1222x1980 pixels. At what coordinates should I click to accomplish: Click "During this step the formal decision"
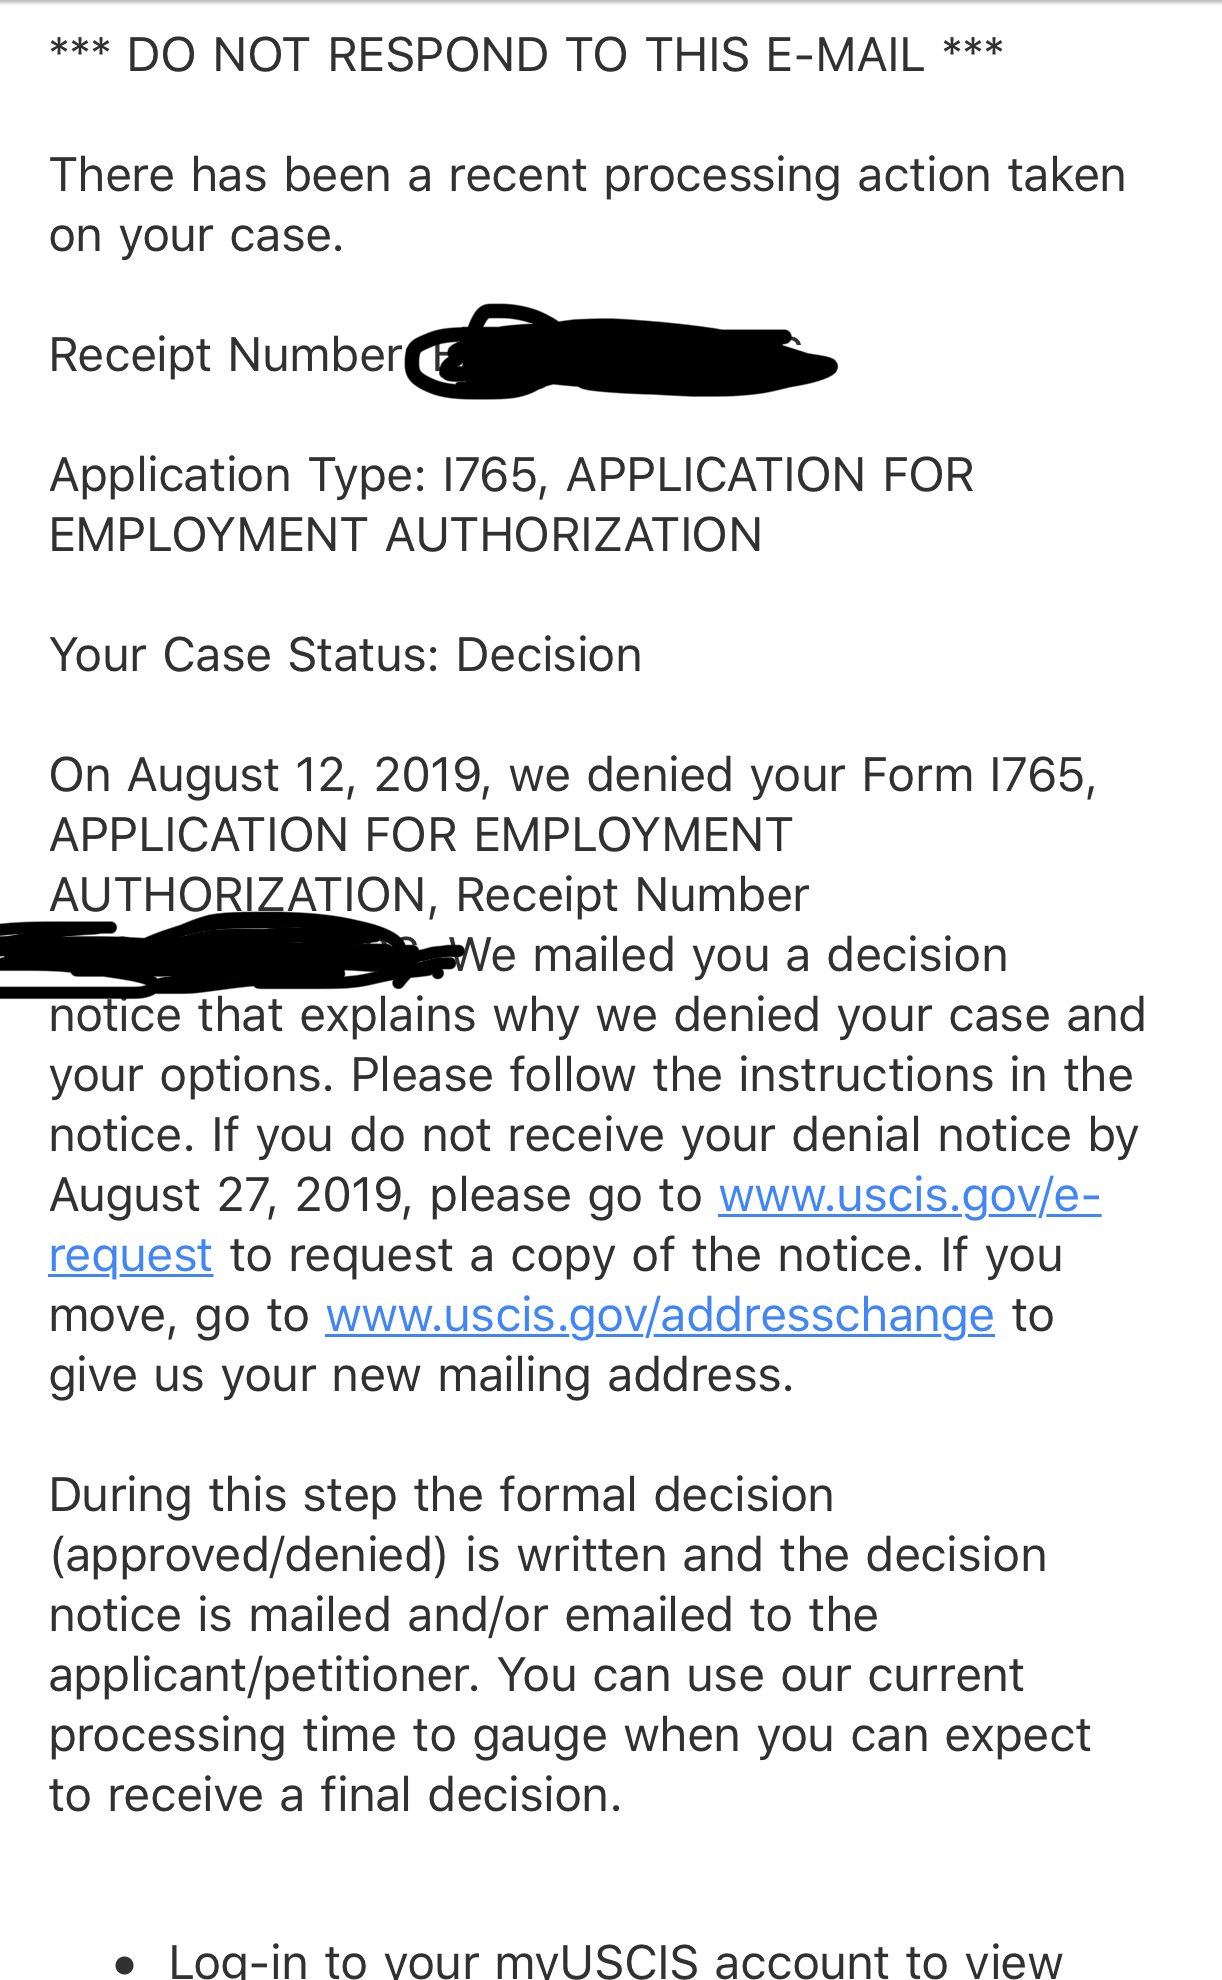(441, 1495)
